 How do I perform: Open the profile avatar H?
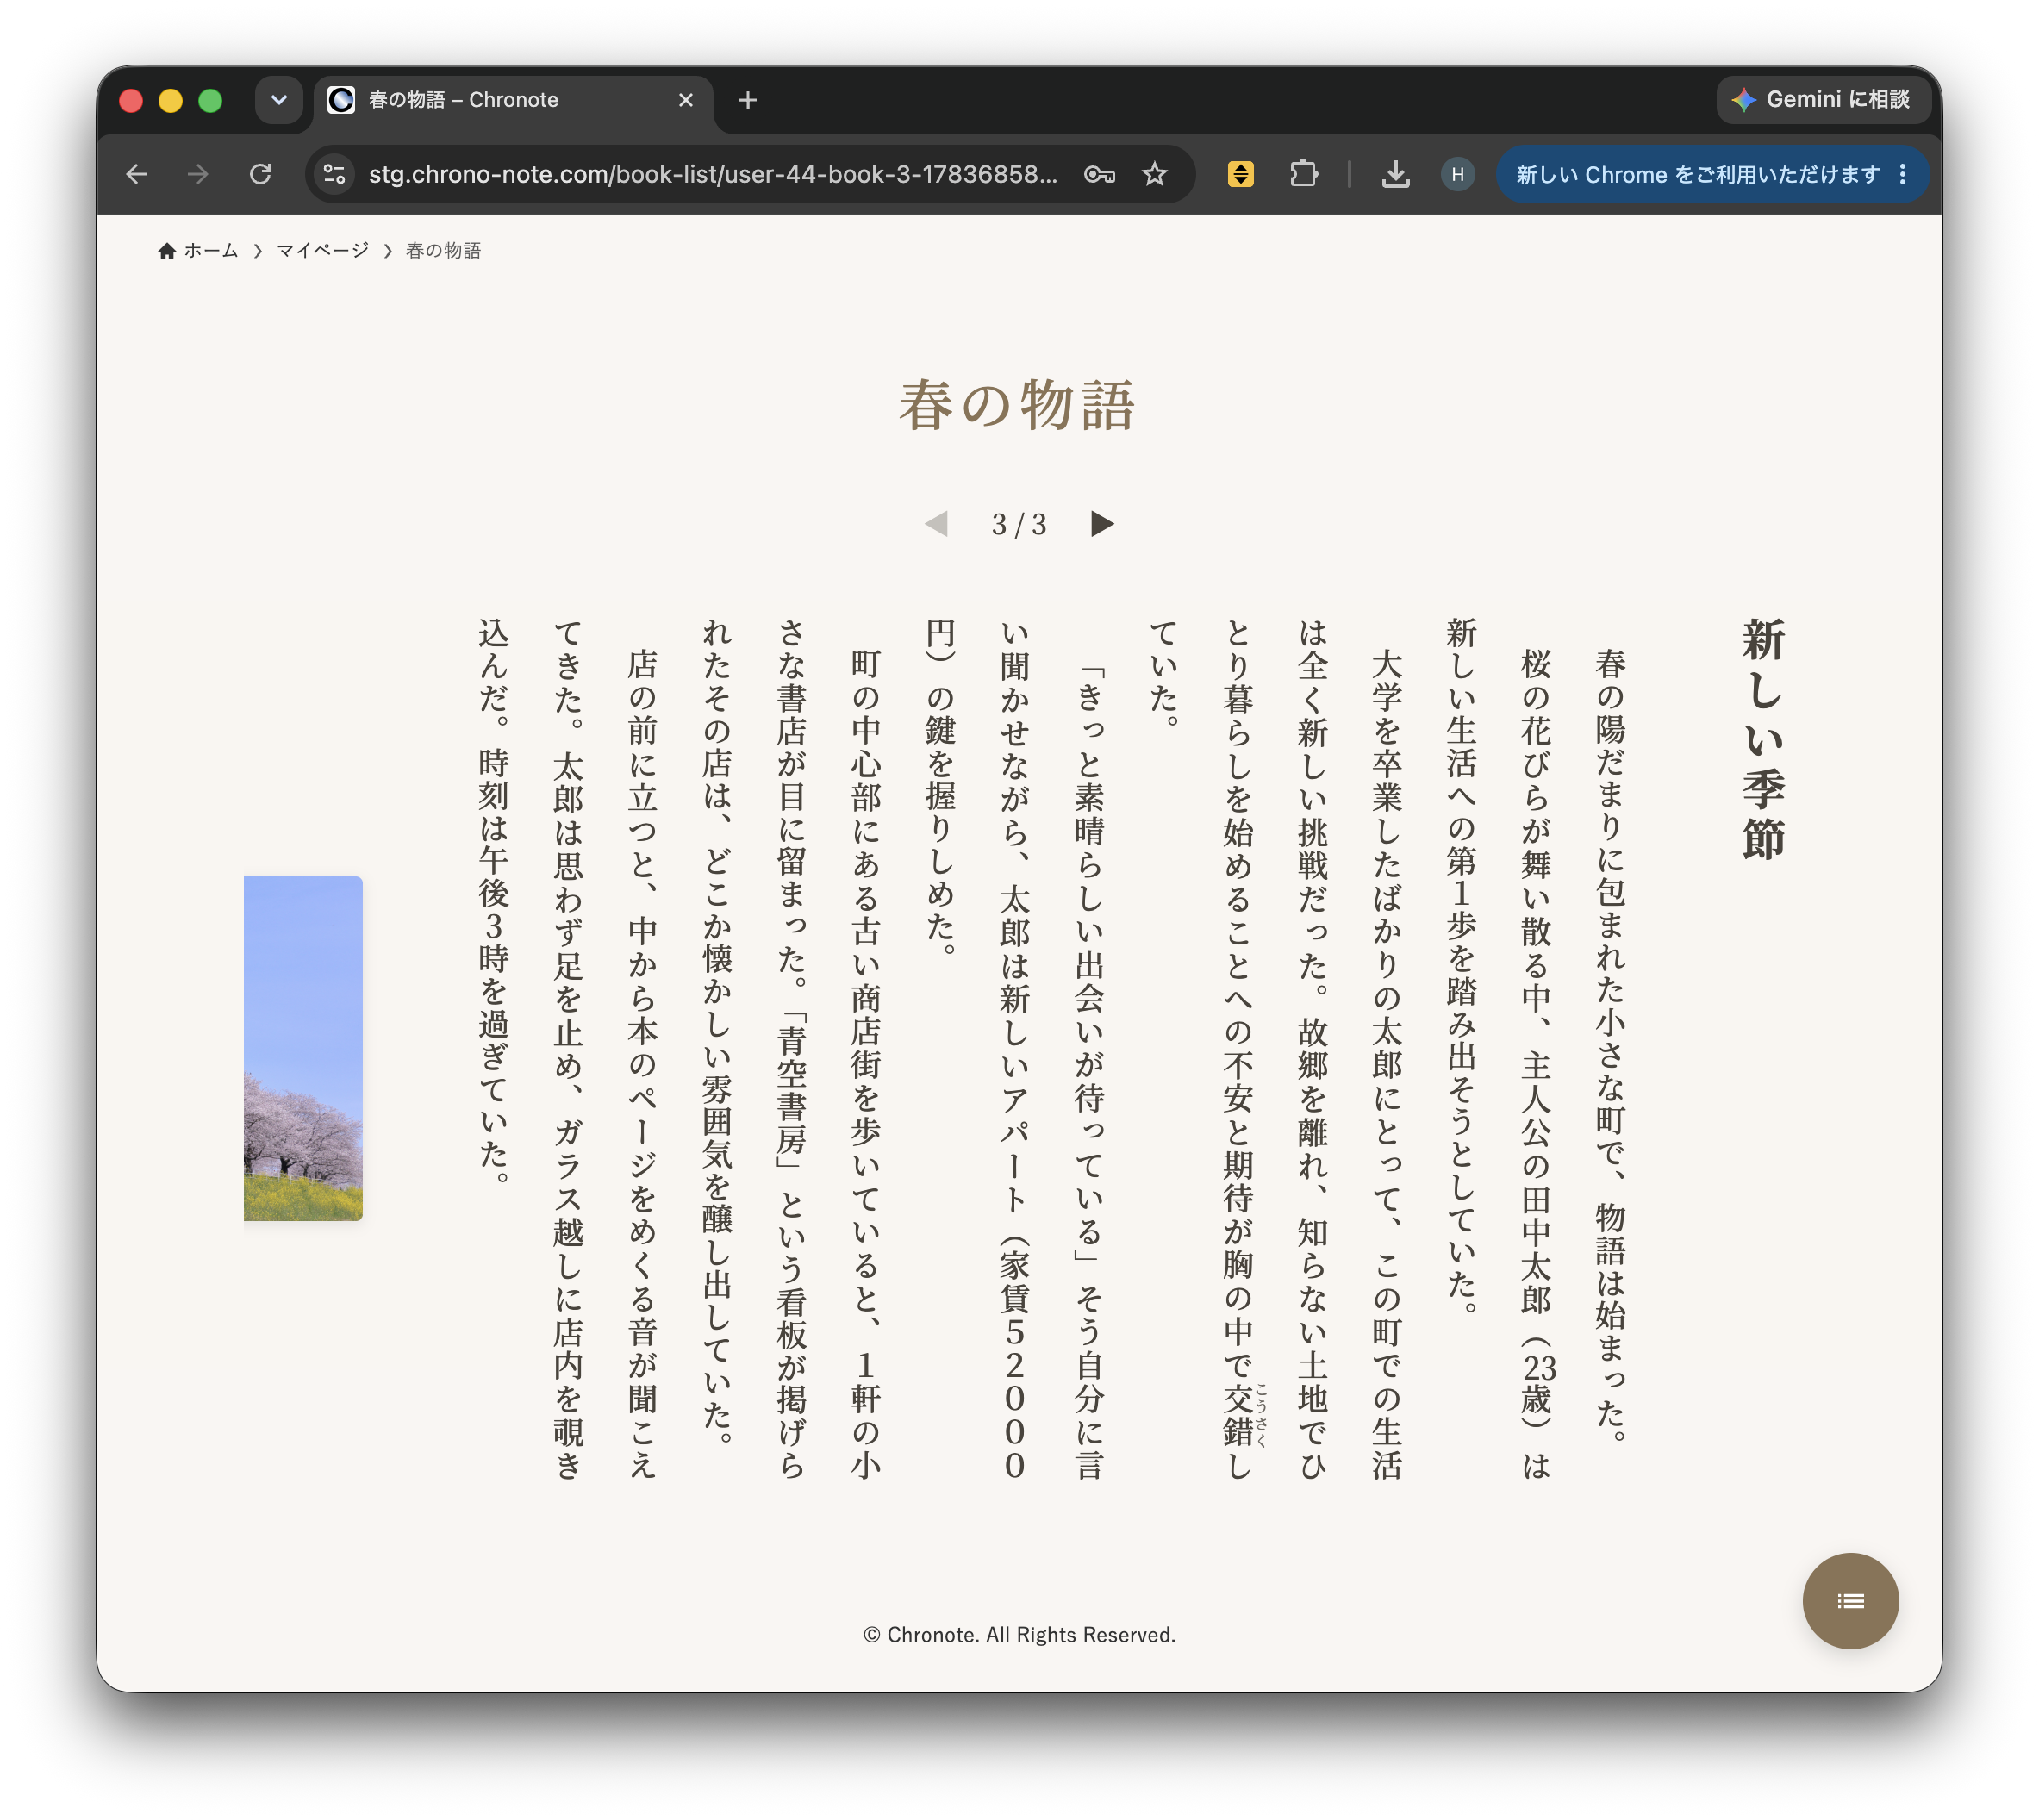pyautogui.click(x=1458, y=174)
